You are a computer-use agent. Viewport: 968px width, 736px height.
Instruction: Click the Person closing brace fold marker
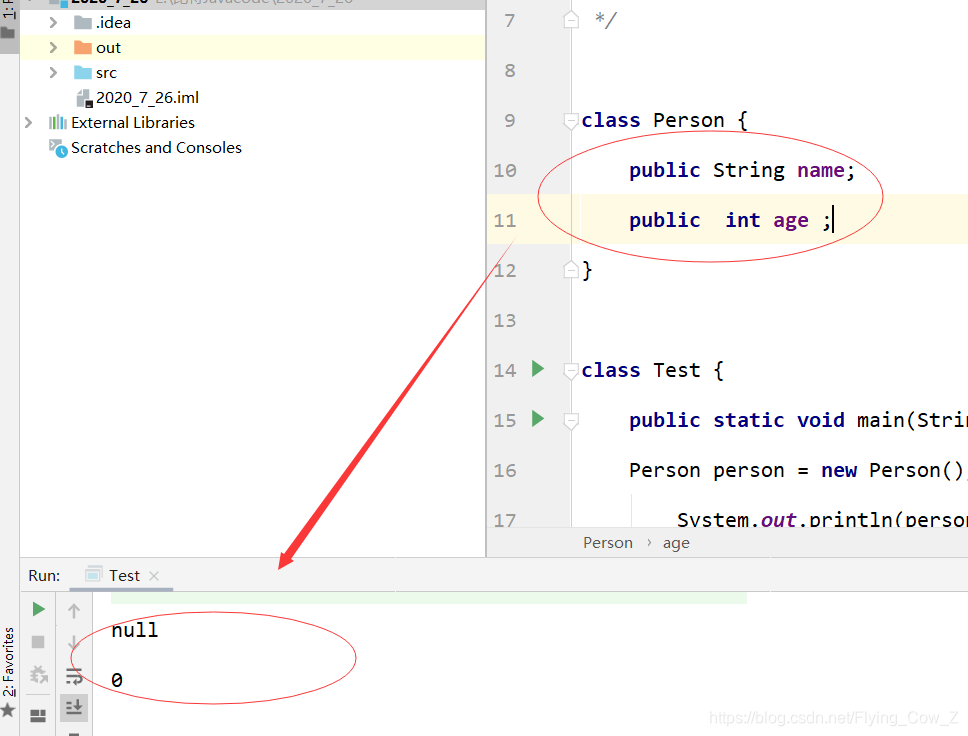(571, 270)
